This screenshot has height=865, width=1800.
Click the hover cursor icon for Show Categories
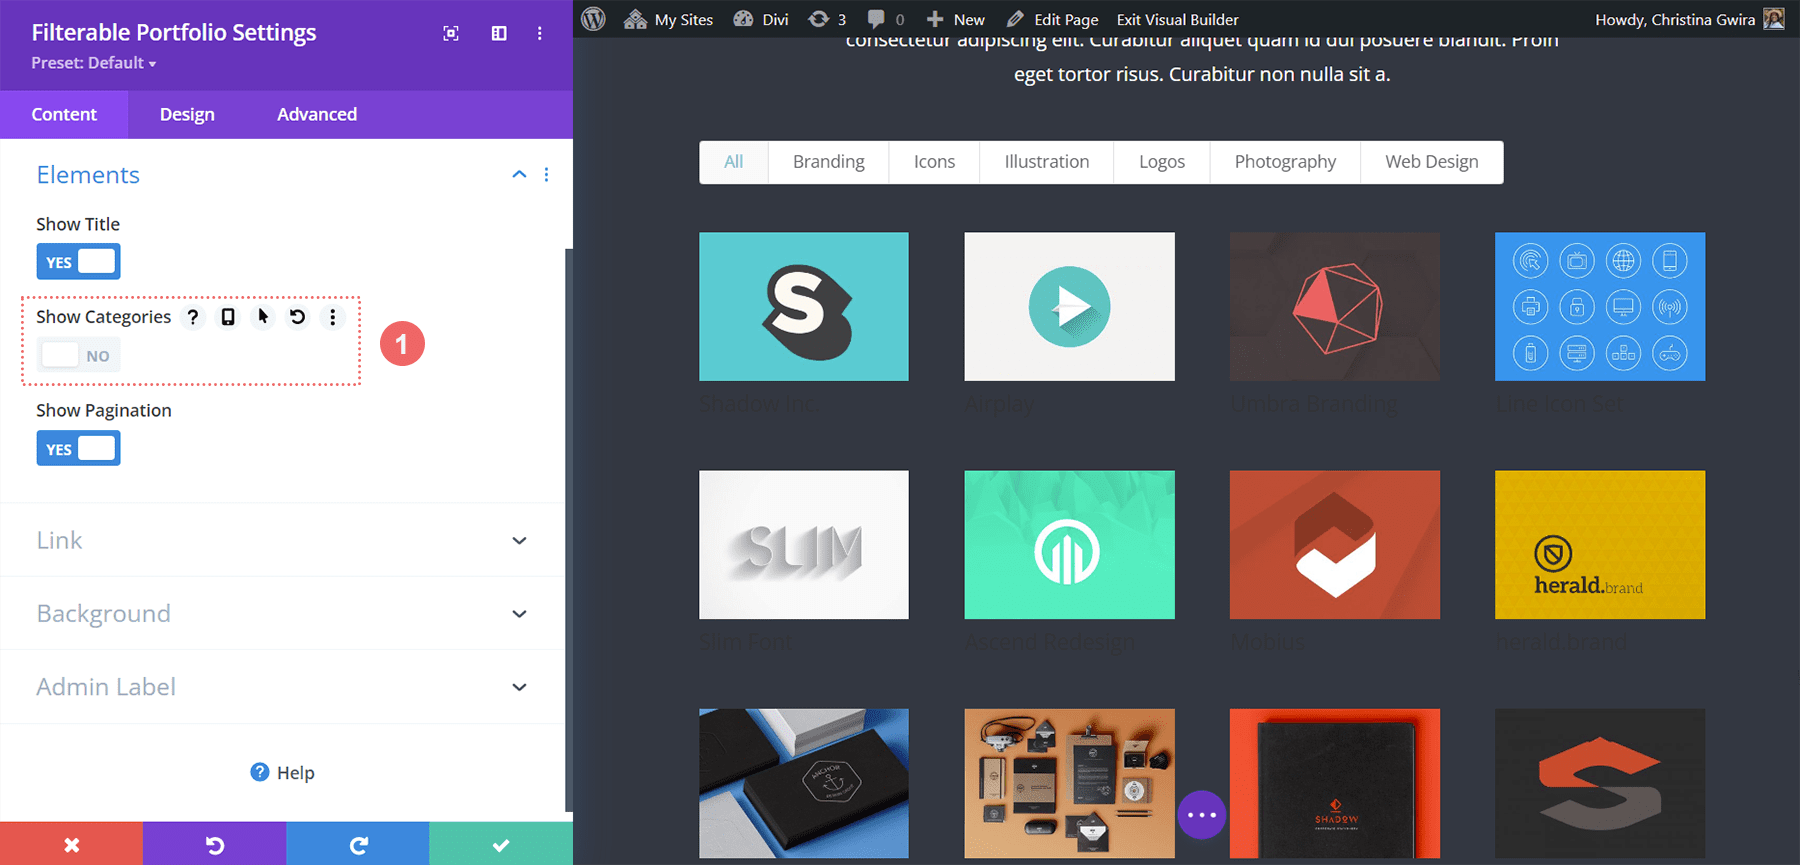point(263,317)
